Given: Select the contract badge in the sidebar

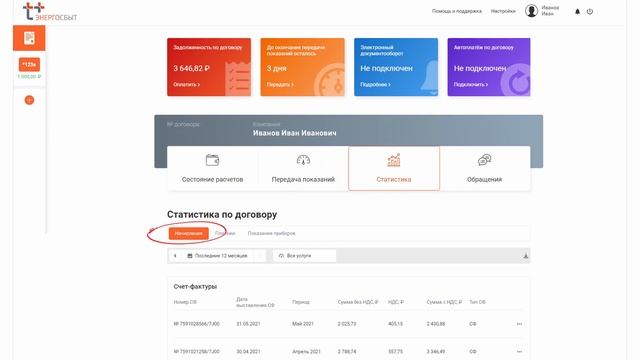Looking at the screenshot, I should [29, 64].
